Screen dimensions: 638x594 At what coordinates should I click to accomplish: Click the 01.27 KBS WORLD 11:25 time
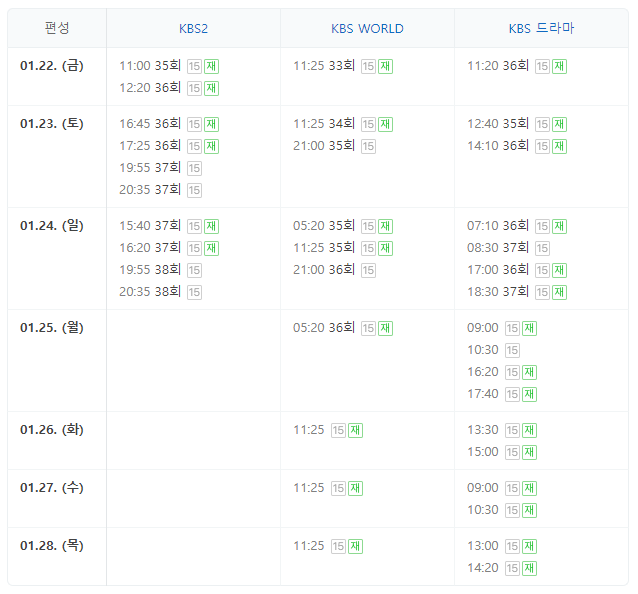(309, 488)
